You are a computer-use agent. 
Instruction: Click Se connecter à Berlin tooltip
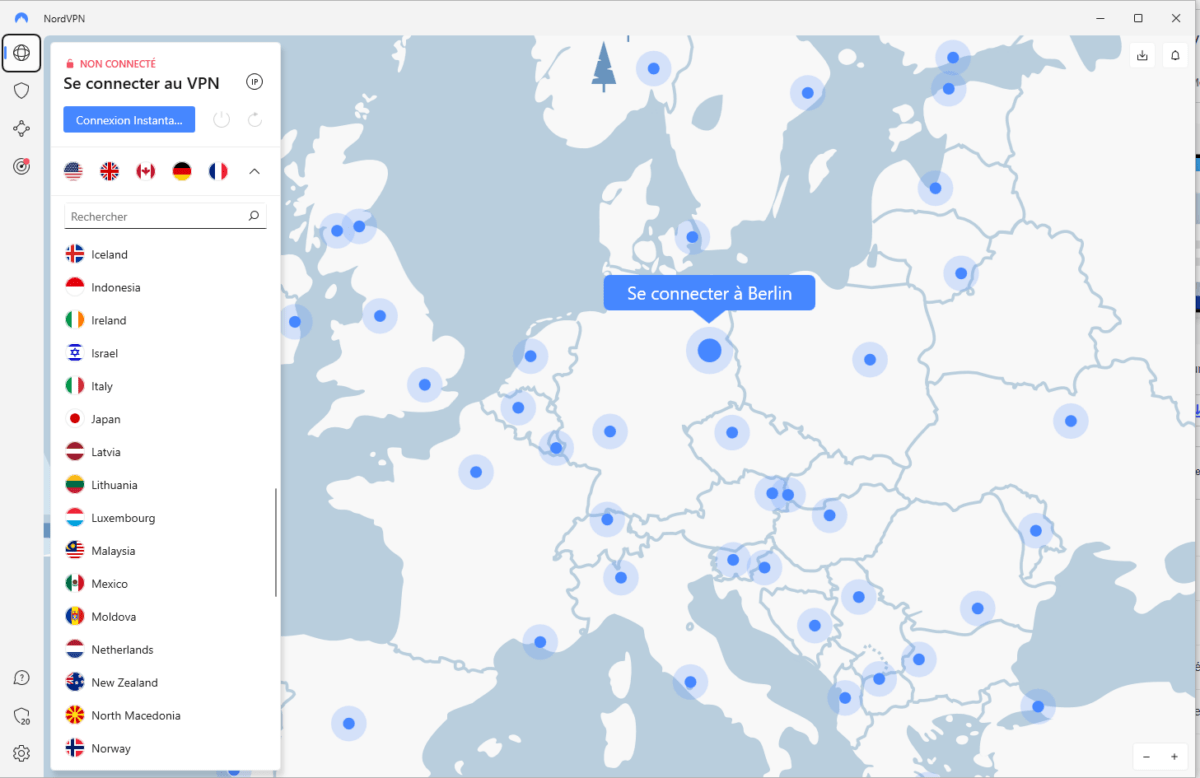tap(709, 293)
